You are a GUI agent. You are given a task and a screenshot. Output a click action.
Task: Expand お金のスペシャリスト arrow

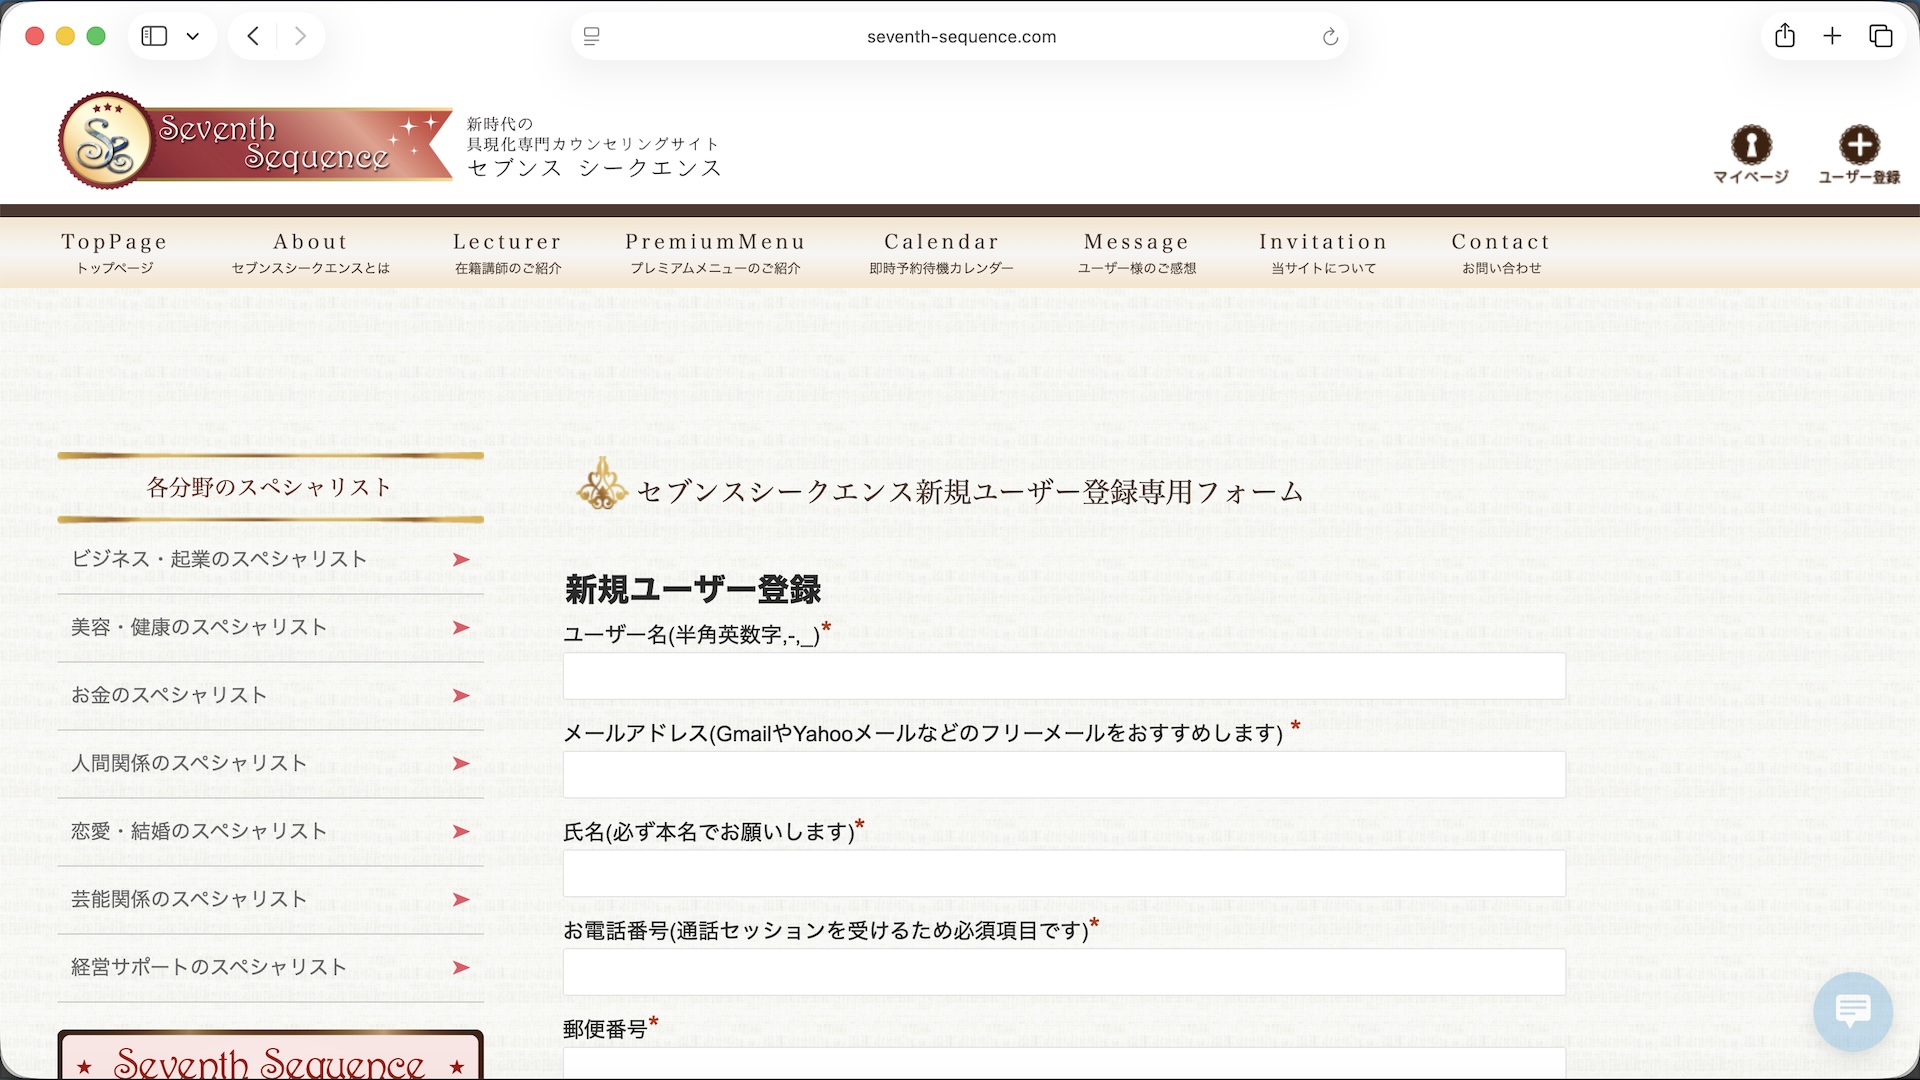pos(460,696)
